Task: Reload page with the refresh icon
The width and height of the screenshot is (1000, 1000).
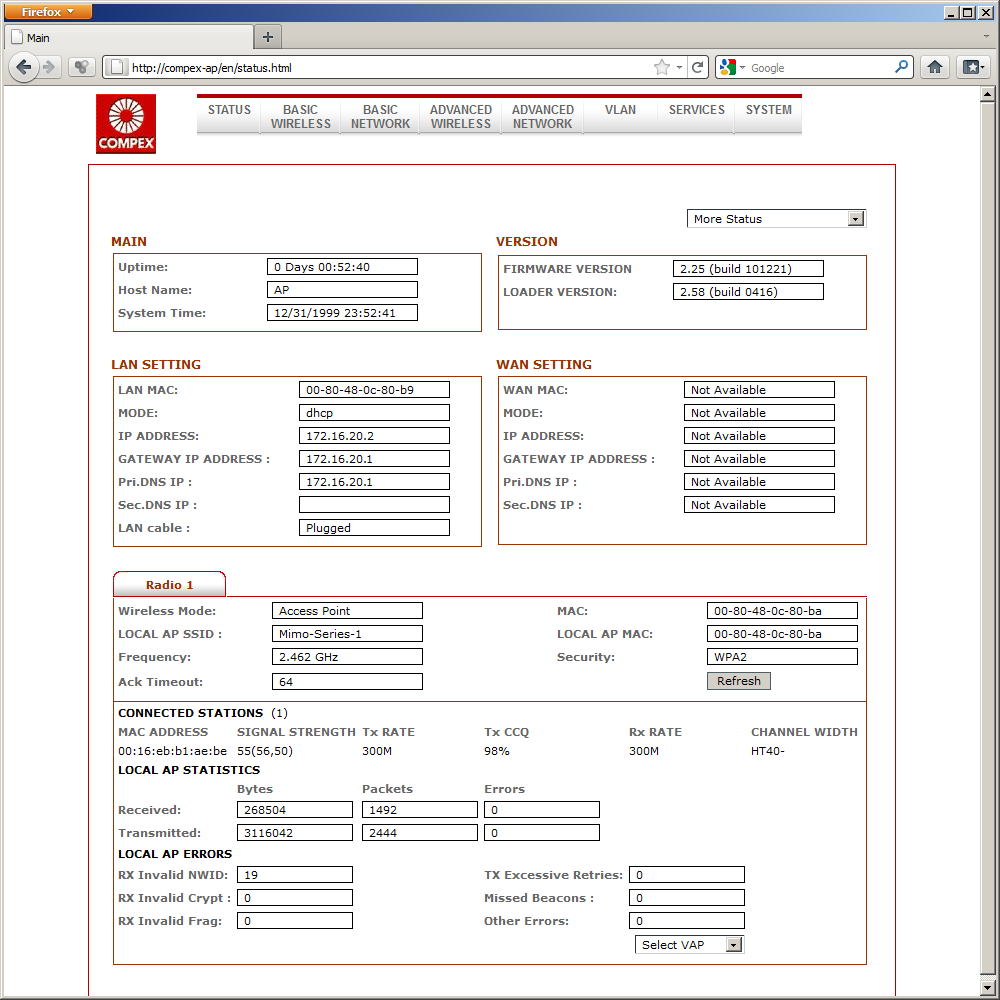Action: [698, 68]
